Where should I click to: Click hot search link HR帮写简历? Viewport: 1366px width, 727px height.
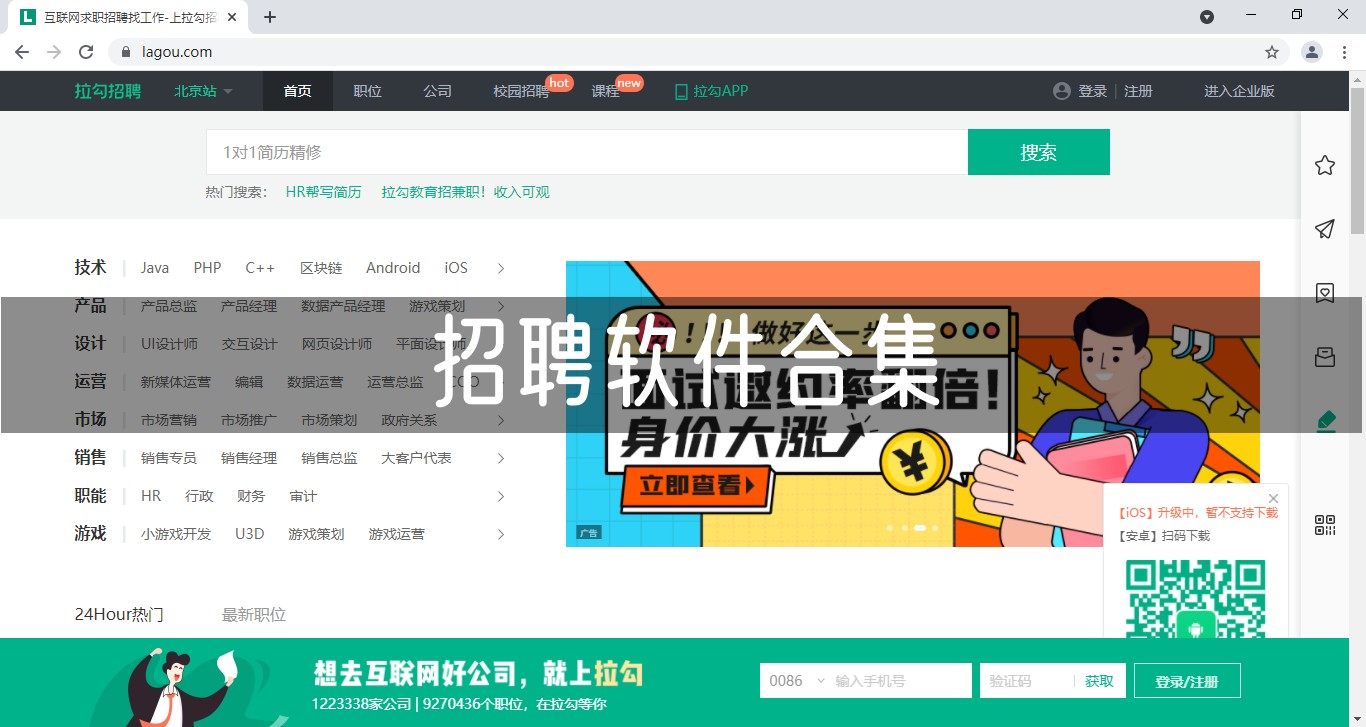click(323, 192)
